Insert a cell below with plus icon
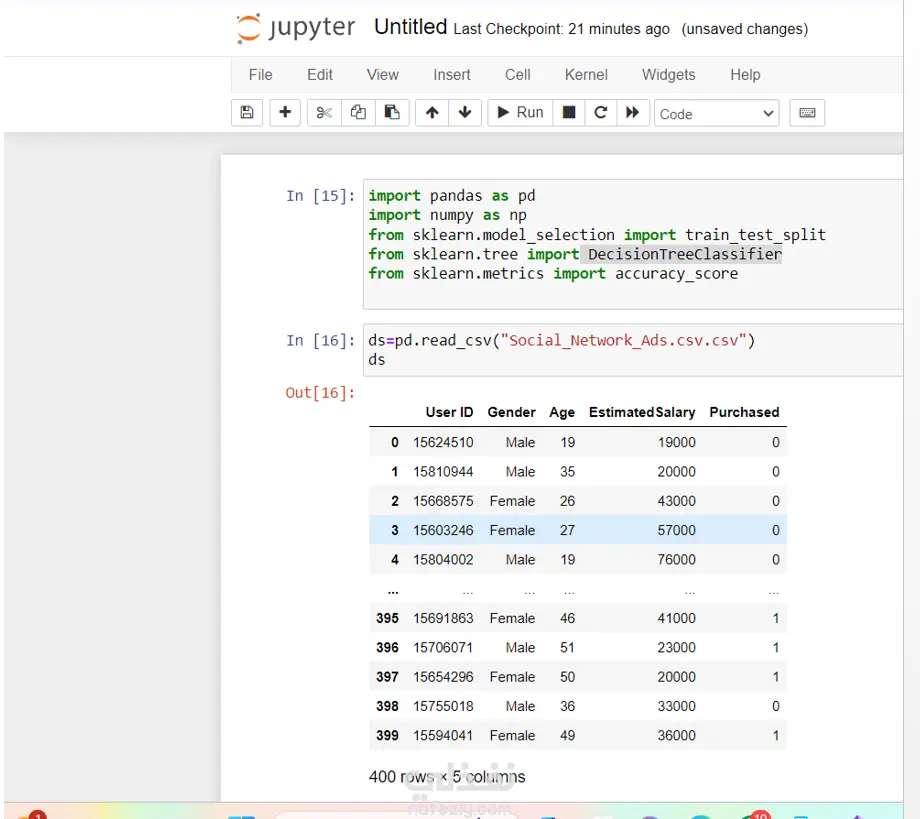 click(x=285, y=113)
